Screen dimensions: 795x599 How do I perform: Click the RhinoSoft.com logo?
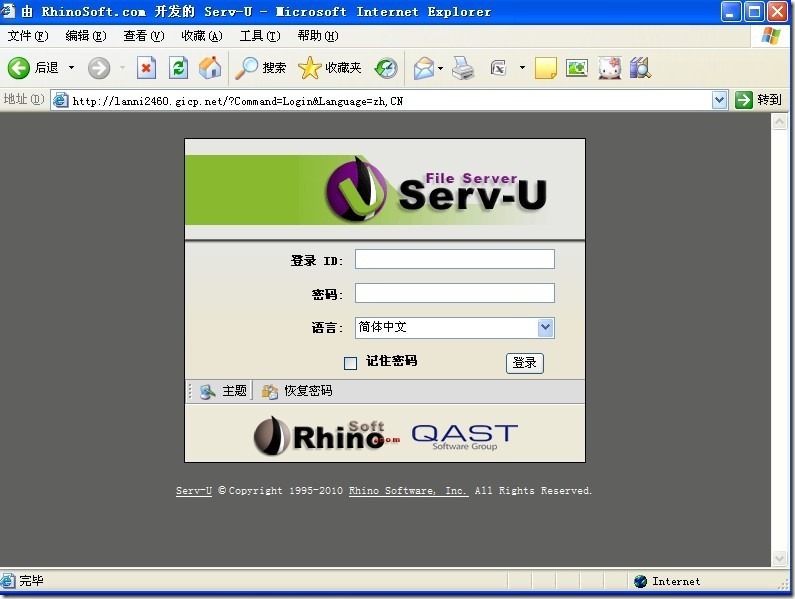(x=327, y=435)
